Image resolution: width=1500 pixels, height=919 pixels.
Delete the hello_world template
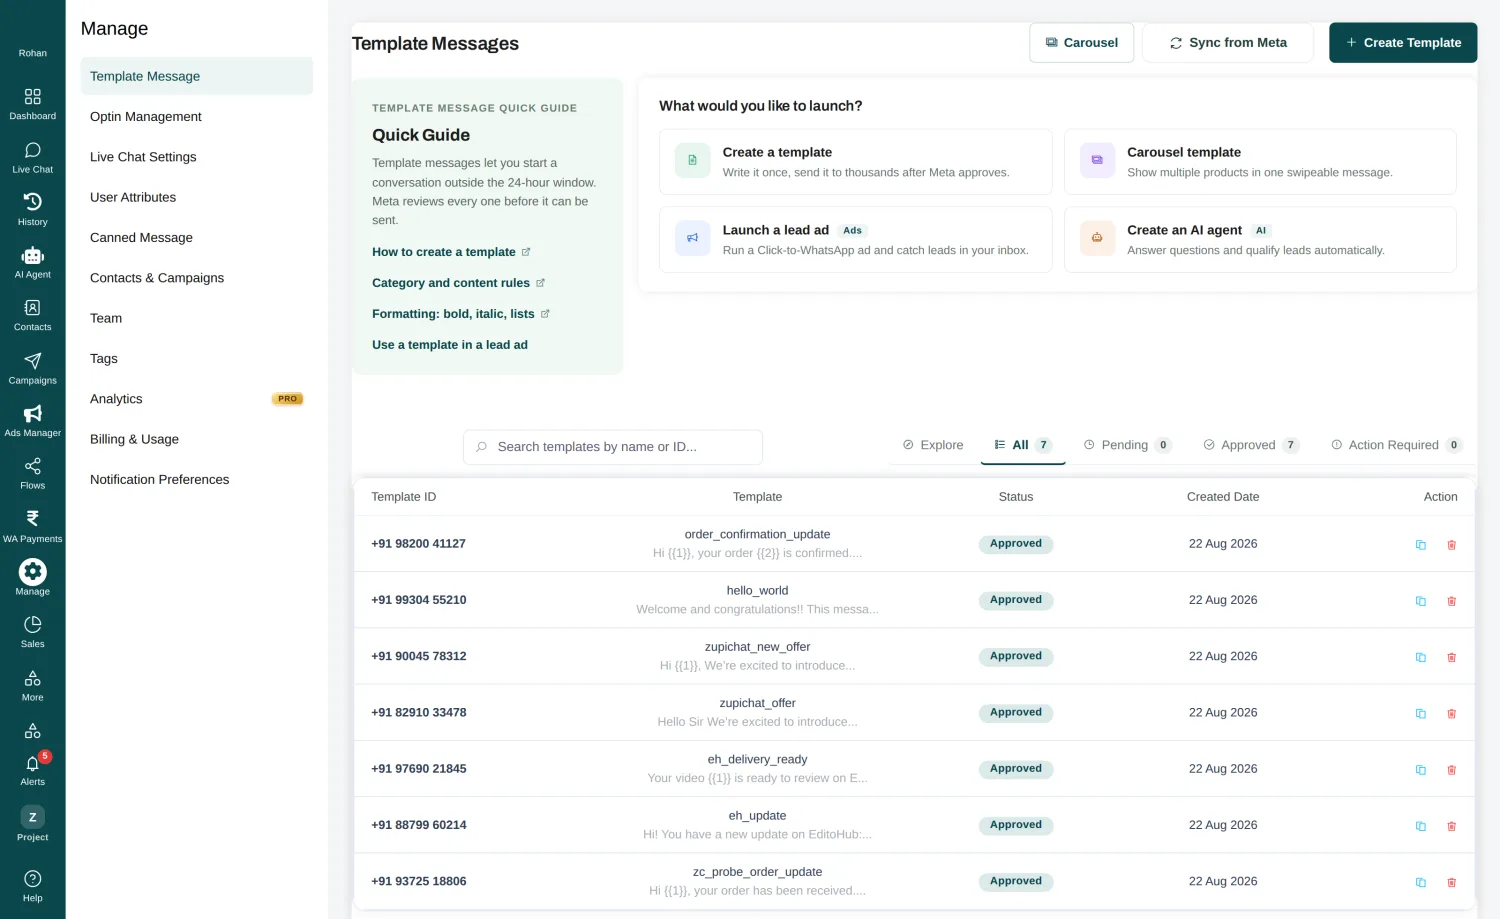tap(1451, 601)
